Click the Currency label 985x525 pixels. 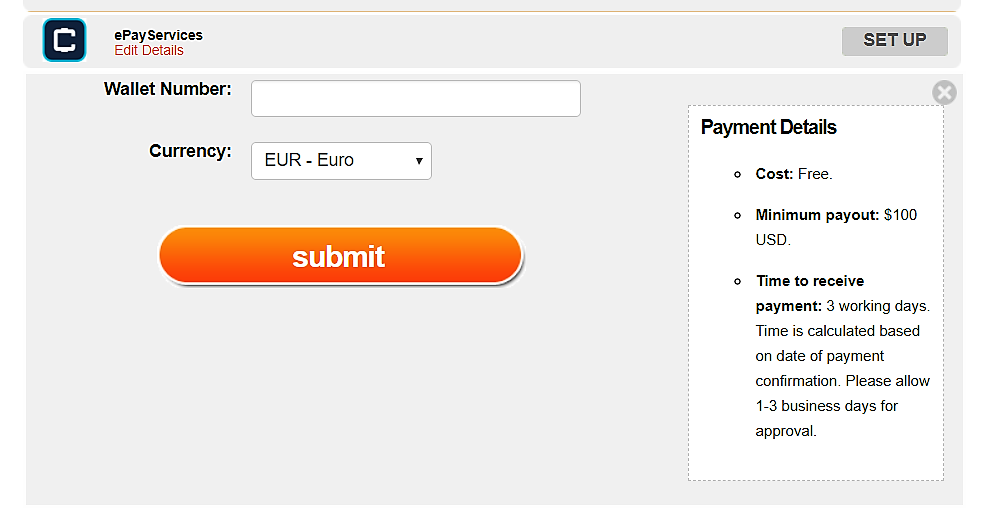click(x=190, y=151)
